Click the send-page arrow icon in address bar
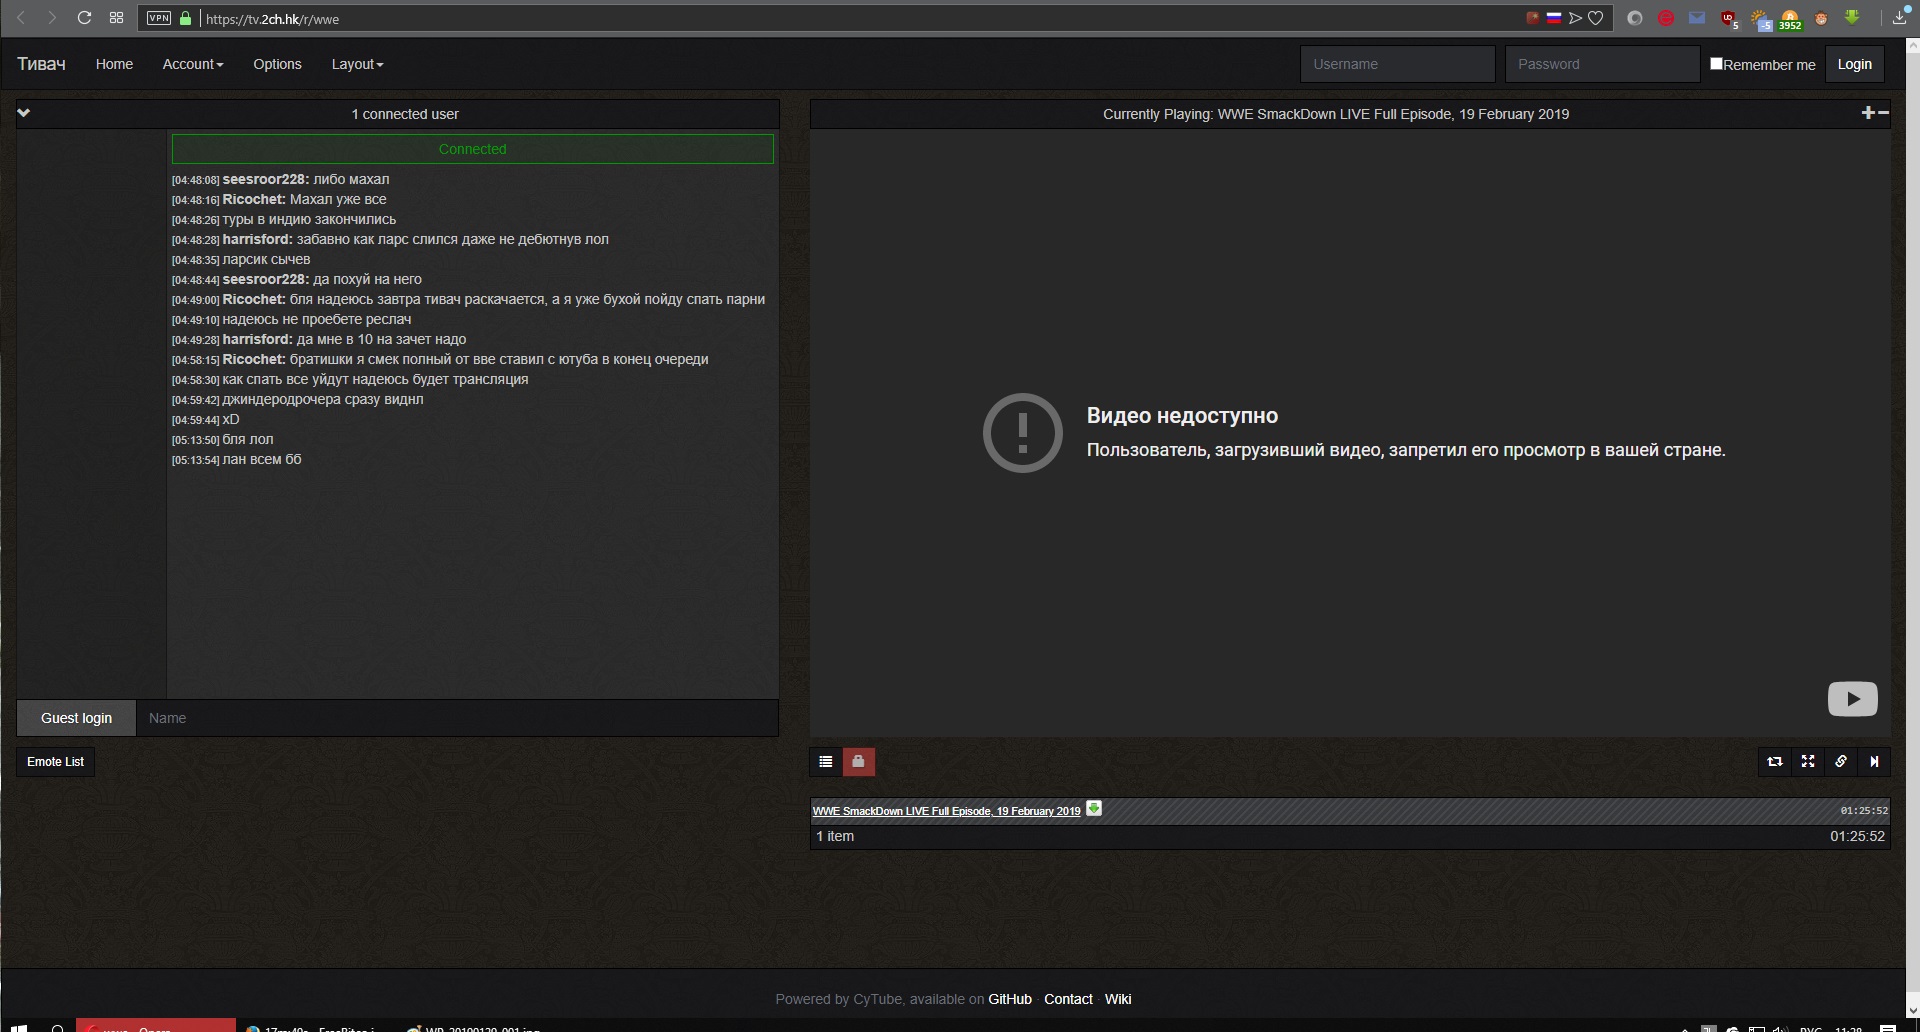 pyautogui.click(x=1575, y=18)
